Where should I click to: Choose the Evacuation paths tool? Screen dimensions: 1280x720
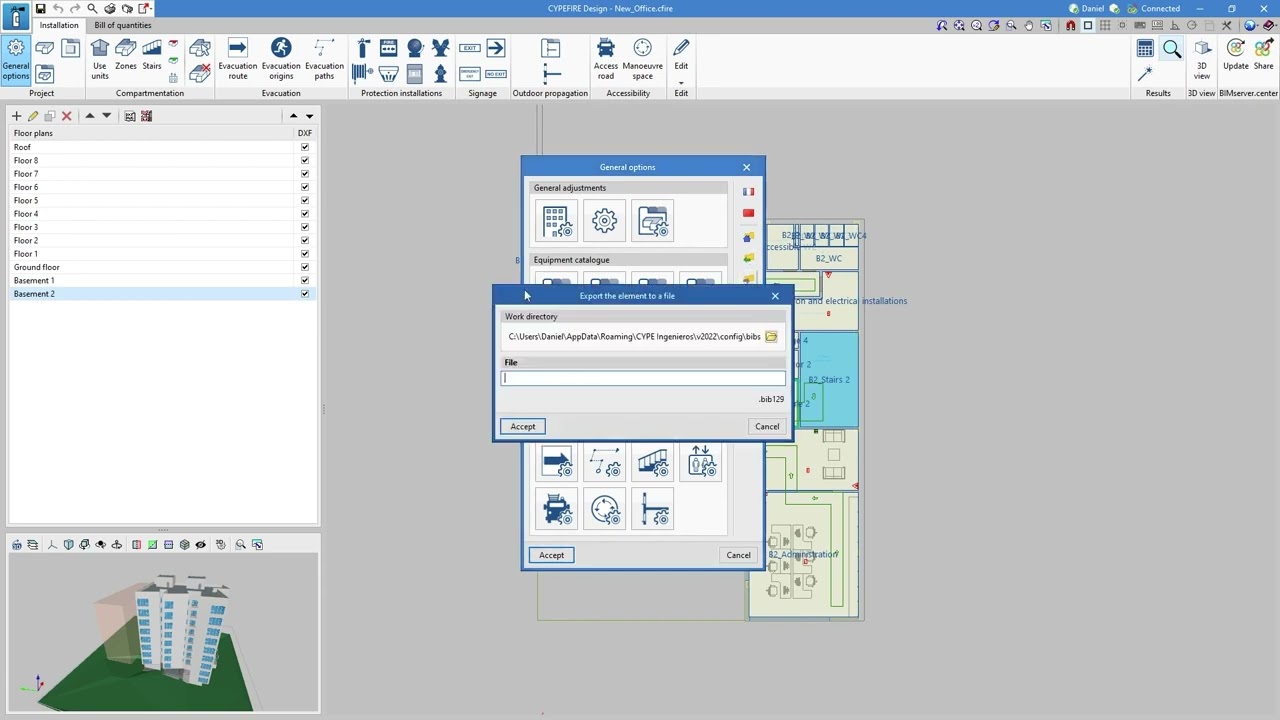coord(324,59)
